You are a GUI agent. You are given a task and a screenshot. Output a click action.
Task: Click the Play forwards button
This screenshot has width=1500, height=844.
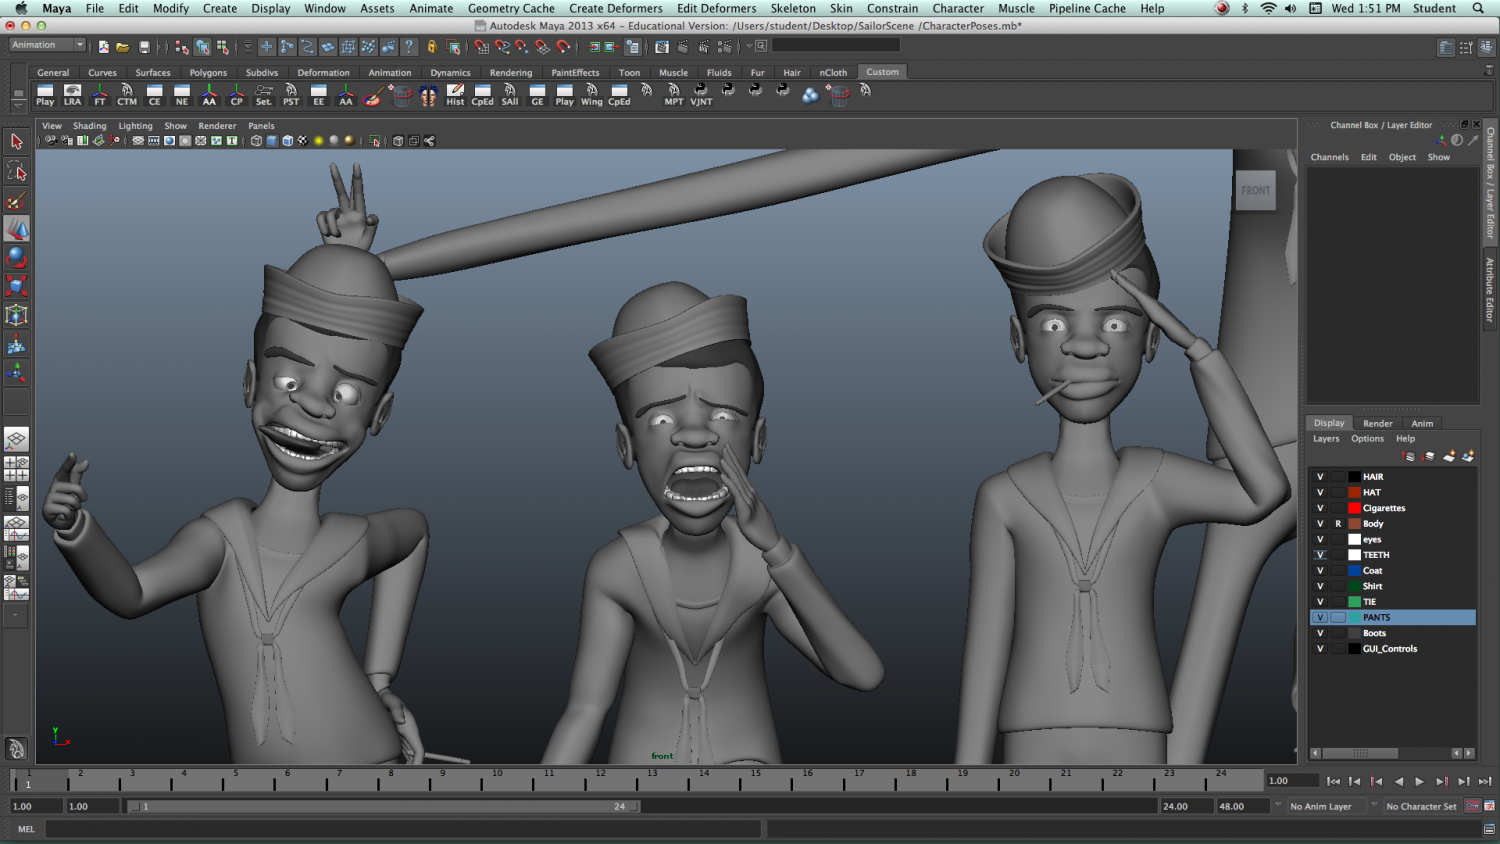tap(1419, 781)
